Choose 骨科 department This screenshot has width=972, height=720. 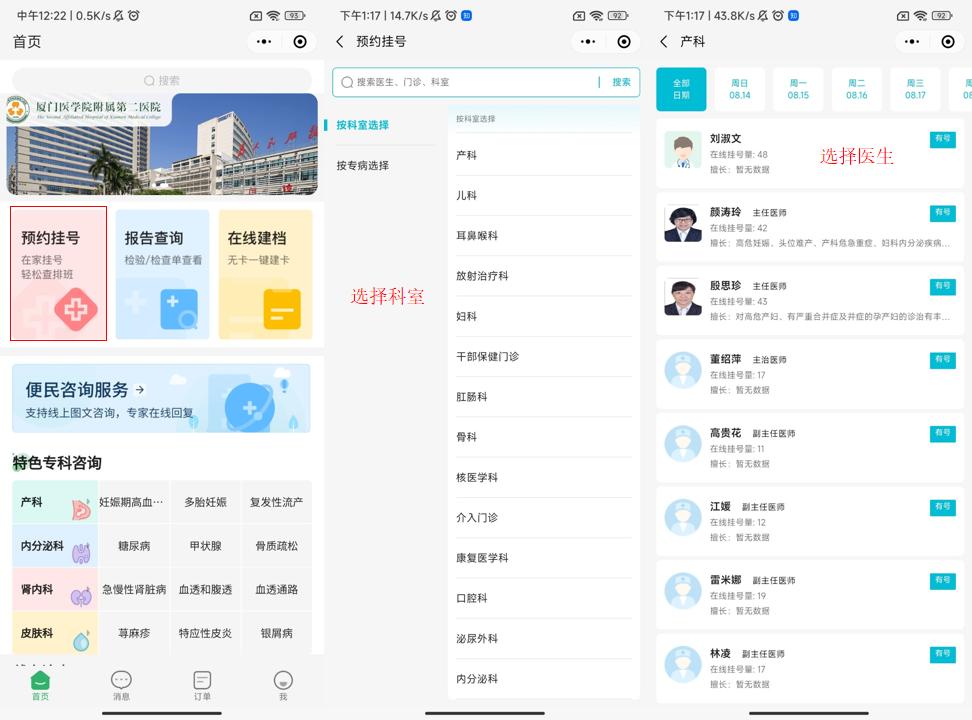[x=544, y=437]
